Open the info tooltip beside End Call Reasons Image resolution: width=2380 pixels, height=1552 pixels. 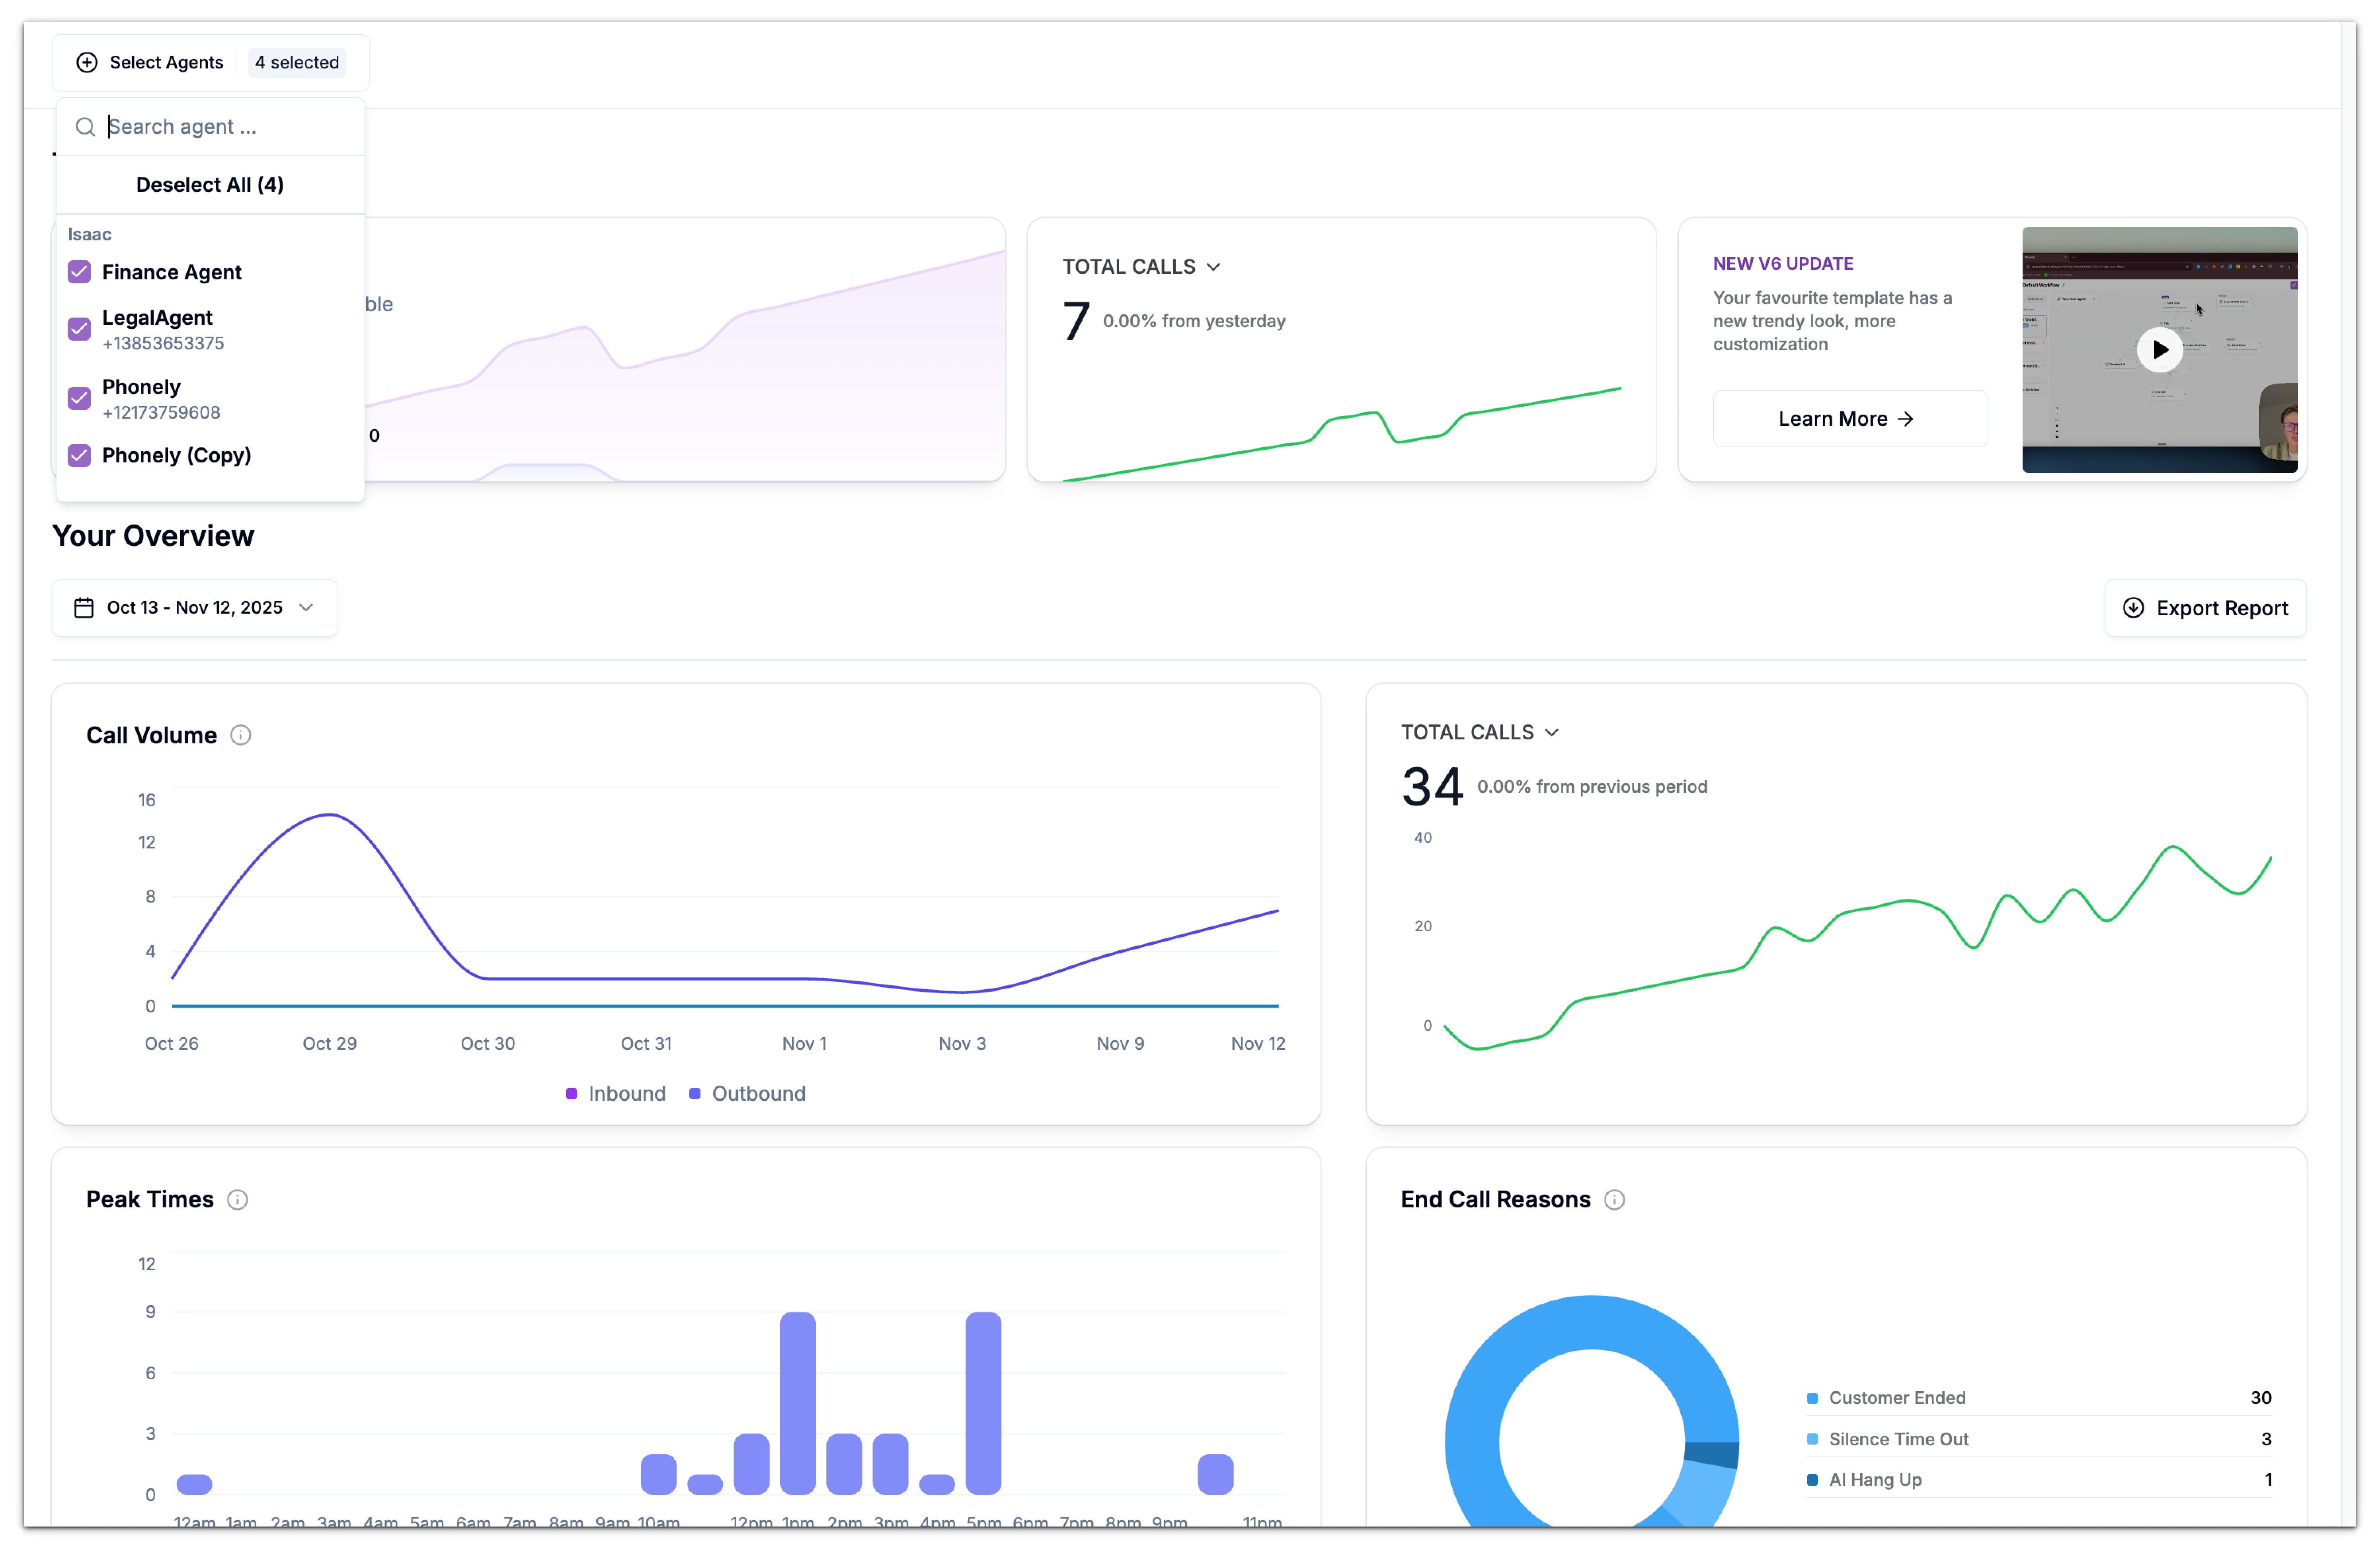pyautogui.click(x=1614, y=1199)
